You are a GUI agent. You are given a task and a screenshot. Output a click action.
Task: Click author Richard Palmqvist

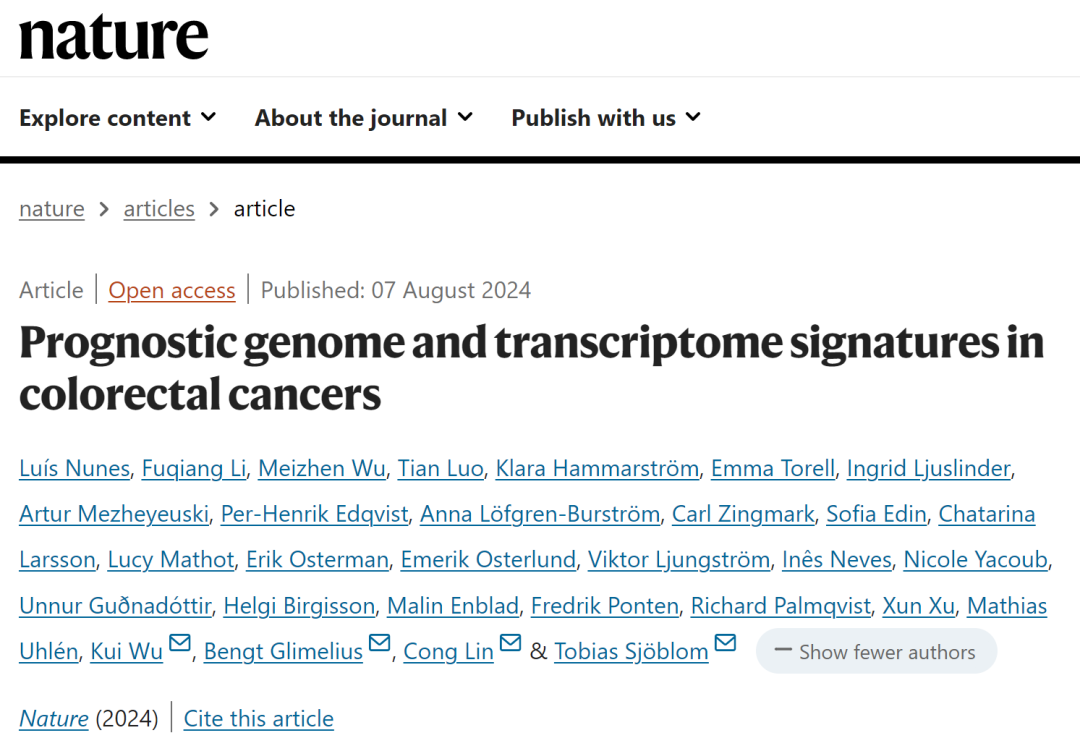[780, 606]
